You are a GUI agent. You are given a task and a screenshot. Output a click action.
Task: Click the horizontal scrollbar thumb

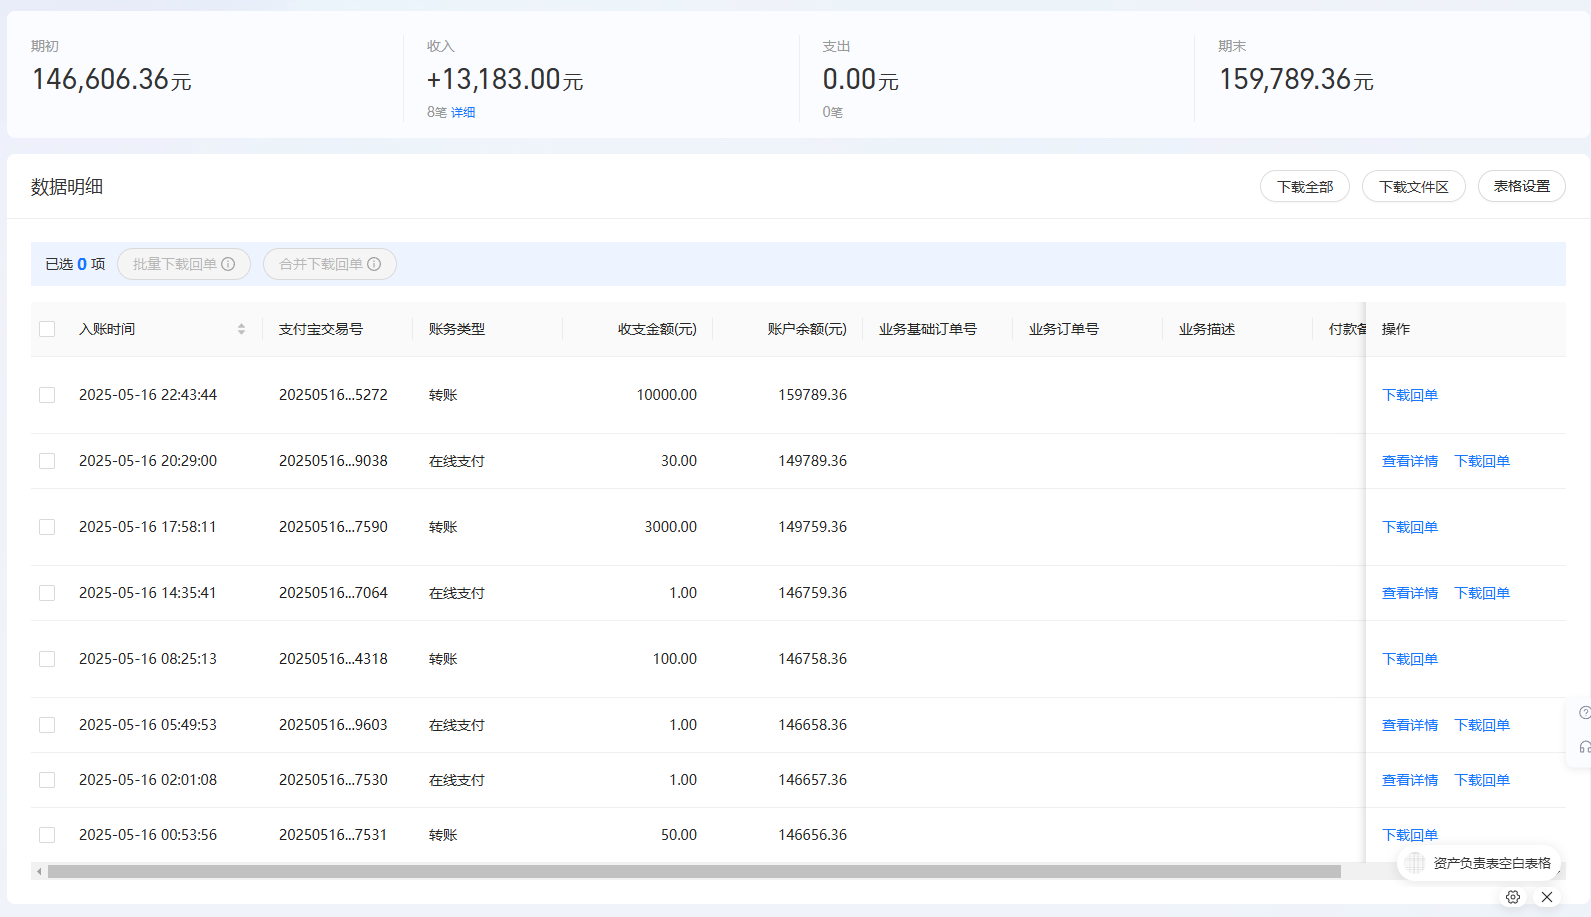click(694, 872)
